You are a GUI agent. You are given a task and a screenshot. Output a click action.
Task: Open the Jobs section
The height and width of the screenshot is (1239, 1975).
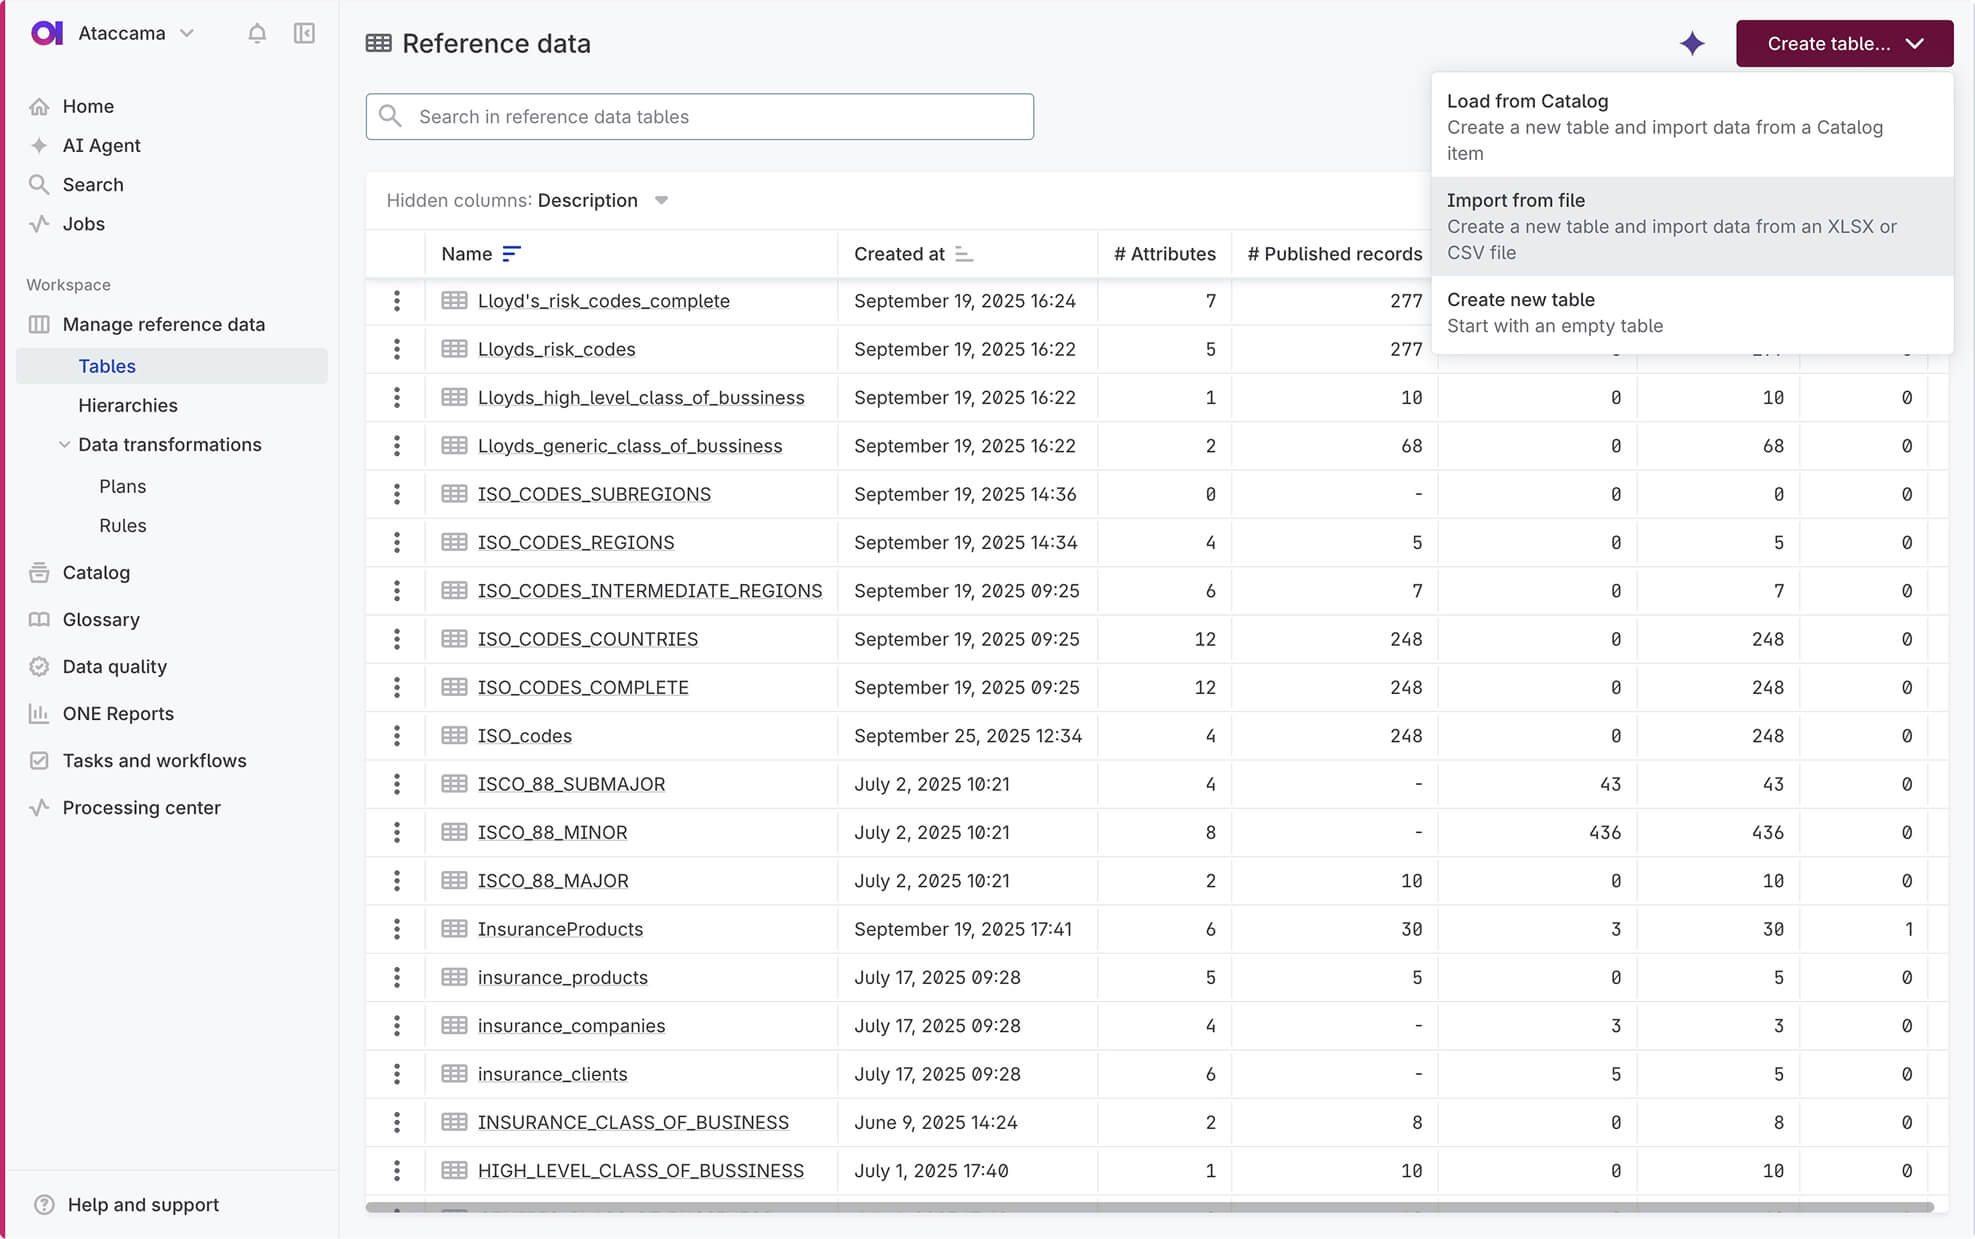coord(84,223)
